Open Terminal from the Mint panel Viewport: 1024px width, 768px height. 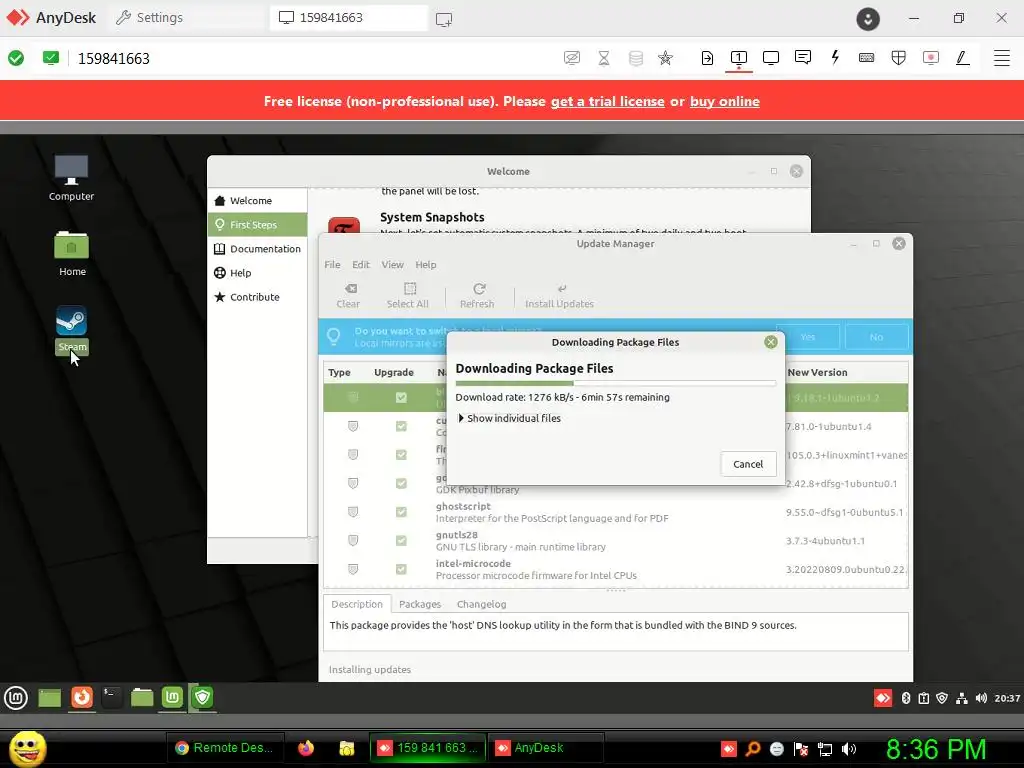pos(112,697)
